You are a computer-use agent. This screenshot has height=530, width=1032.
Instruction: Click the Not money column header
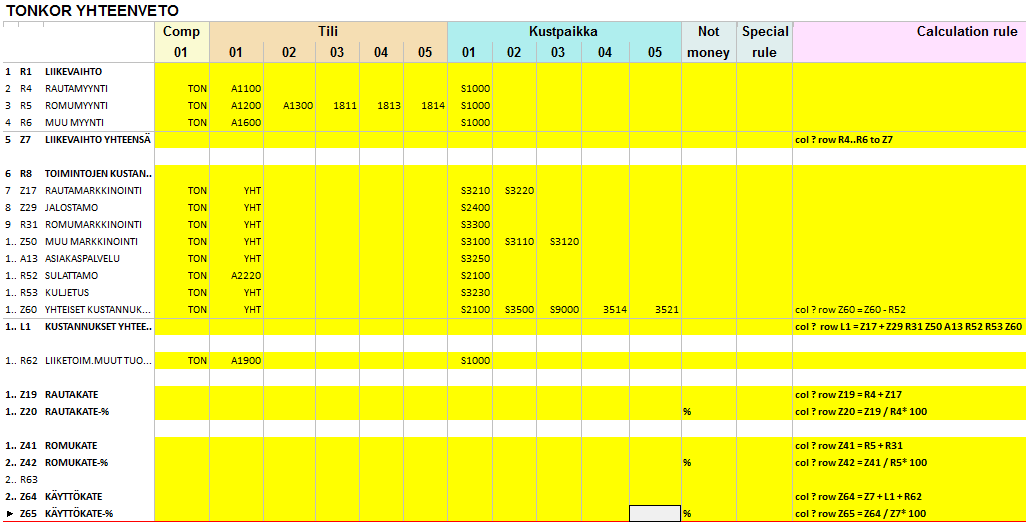708,42
